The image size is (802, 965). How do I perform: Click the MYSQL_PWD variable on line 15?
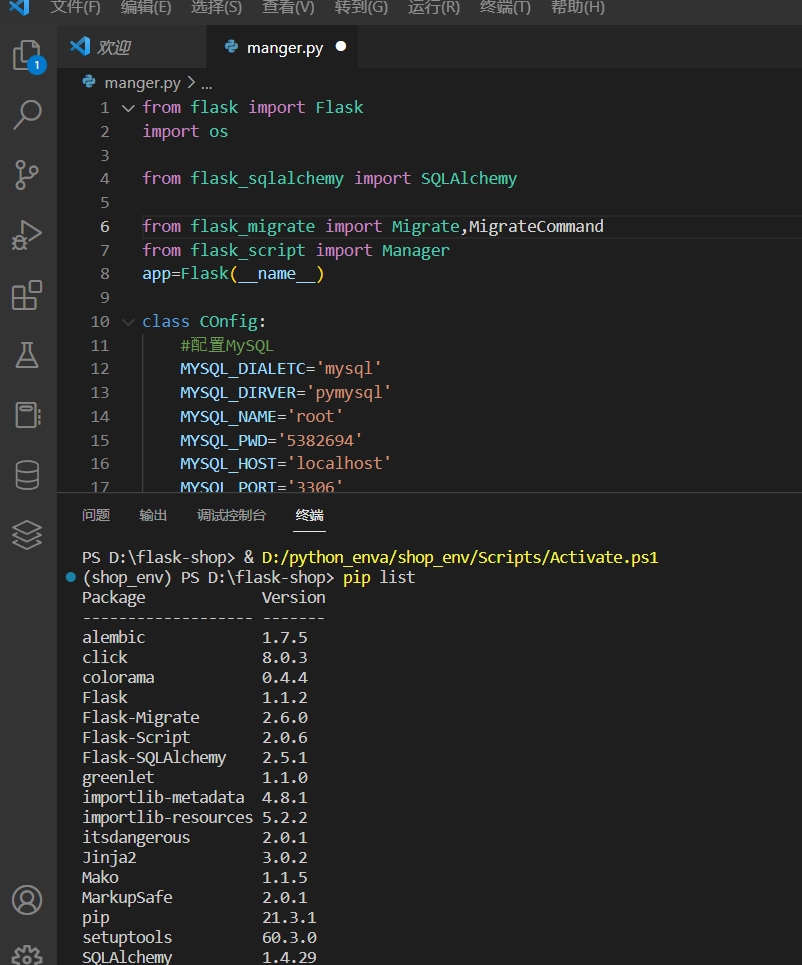coord(223,441)
